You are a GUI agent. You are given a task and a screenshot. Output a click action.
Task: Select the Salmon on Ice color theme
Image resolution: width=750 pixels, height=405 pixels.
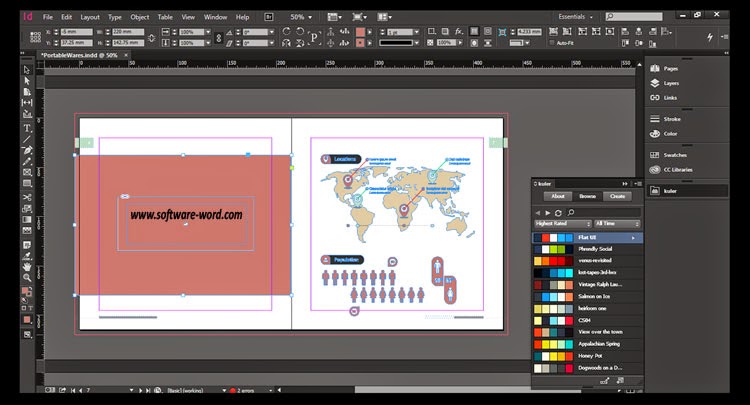pos(588,296)
